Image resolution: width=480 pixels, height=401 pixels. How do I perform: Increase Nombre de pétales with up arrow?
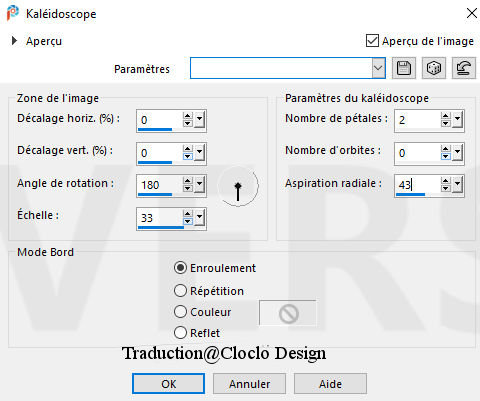[446, 116]
